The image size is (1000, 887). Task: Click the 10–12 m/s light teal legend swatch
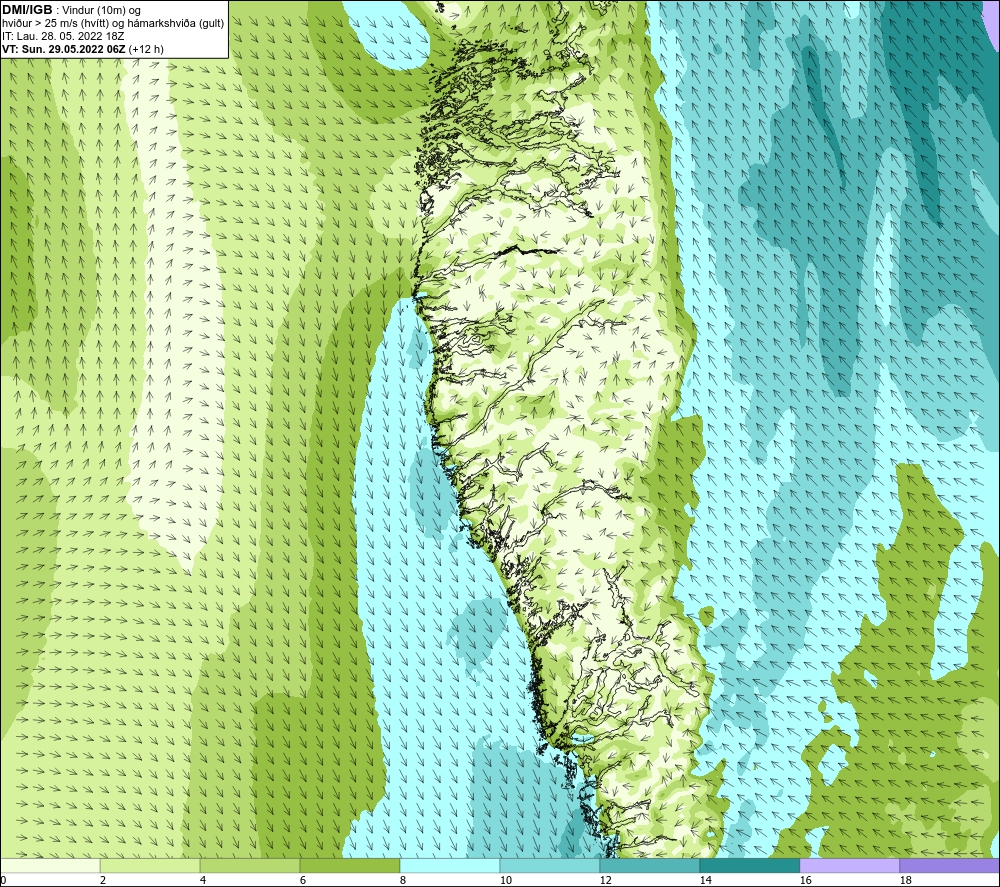pos(550,865)
